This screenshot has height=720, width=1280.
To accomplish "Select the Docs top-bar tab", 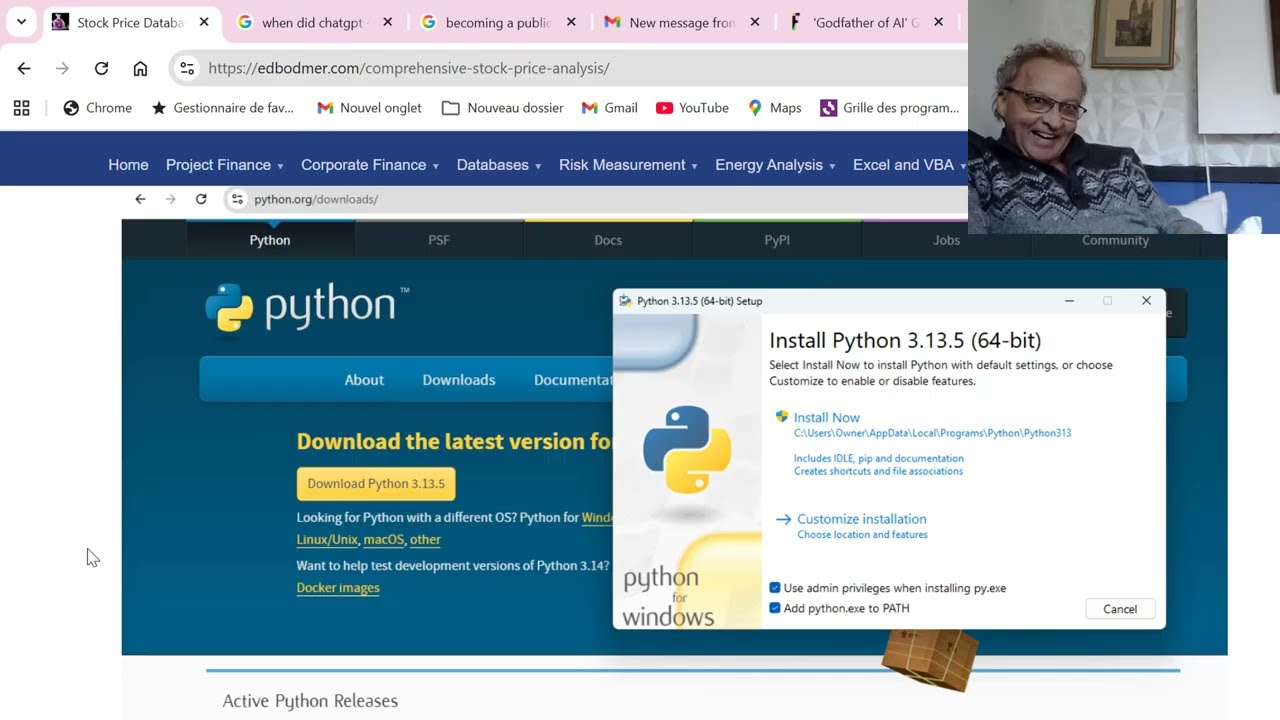I will (608, 240).
